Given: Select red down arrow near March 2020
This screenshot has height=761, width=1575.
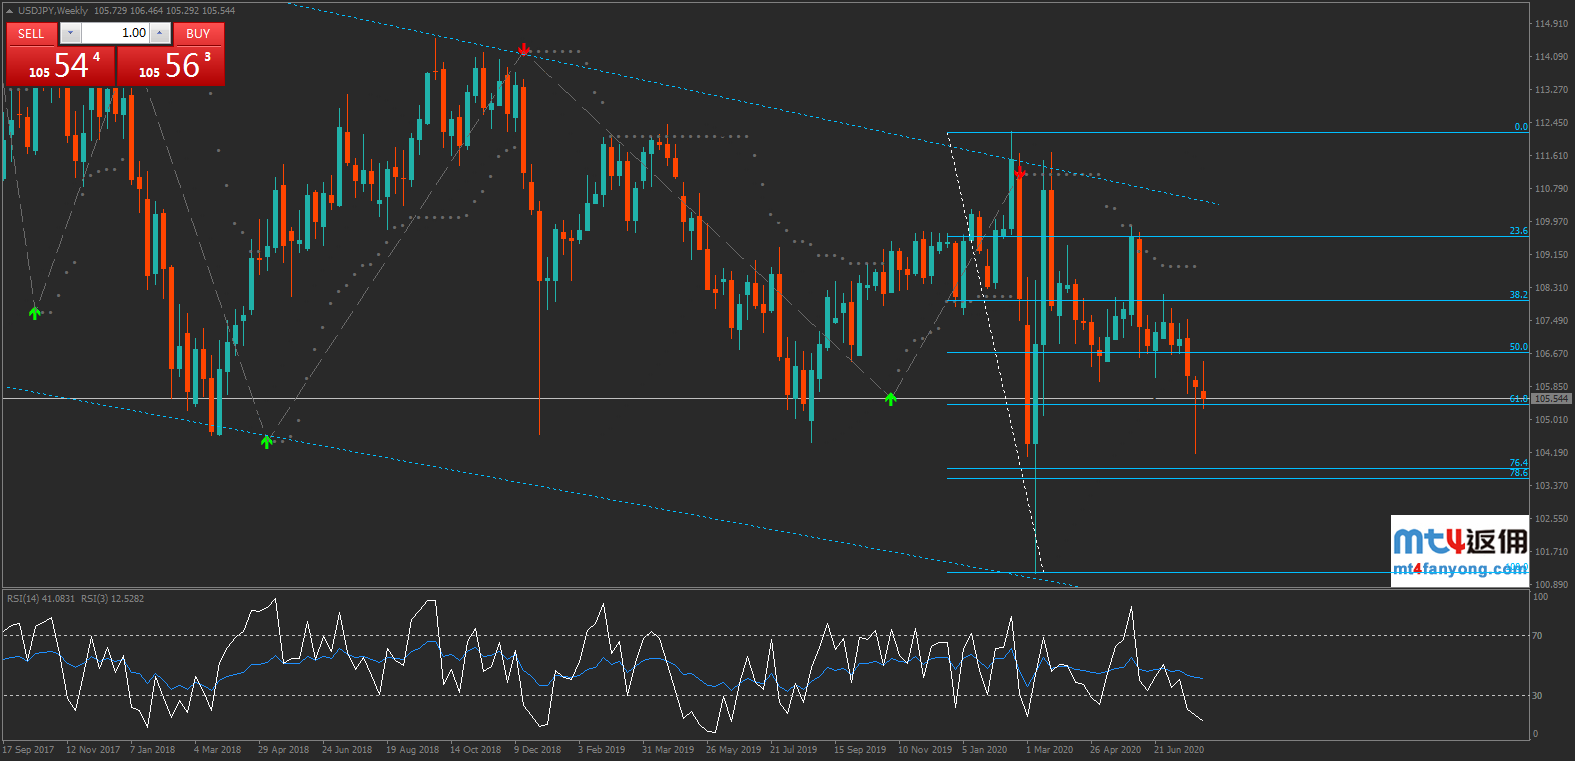Looking at the screenshot, I should point(1019,172).
